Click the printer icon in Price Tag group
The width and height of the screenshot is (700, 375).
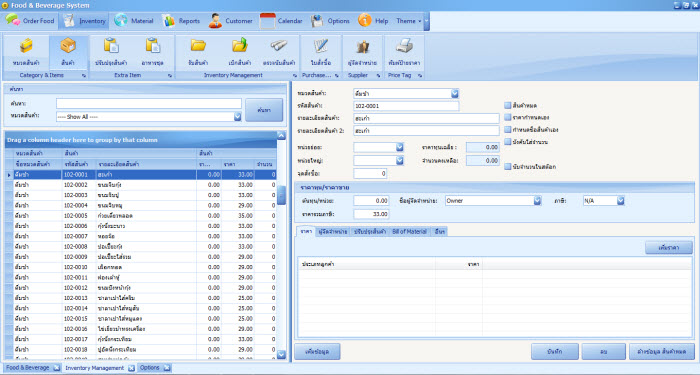point(404,46)
